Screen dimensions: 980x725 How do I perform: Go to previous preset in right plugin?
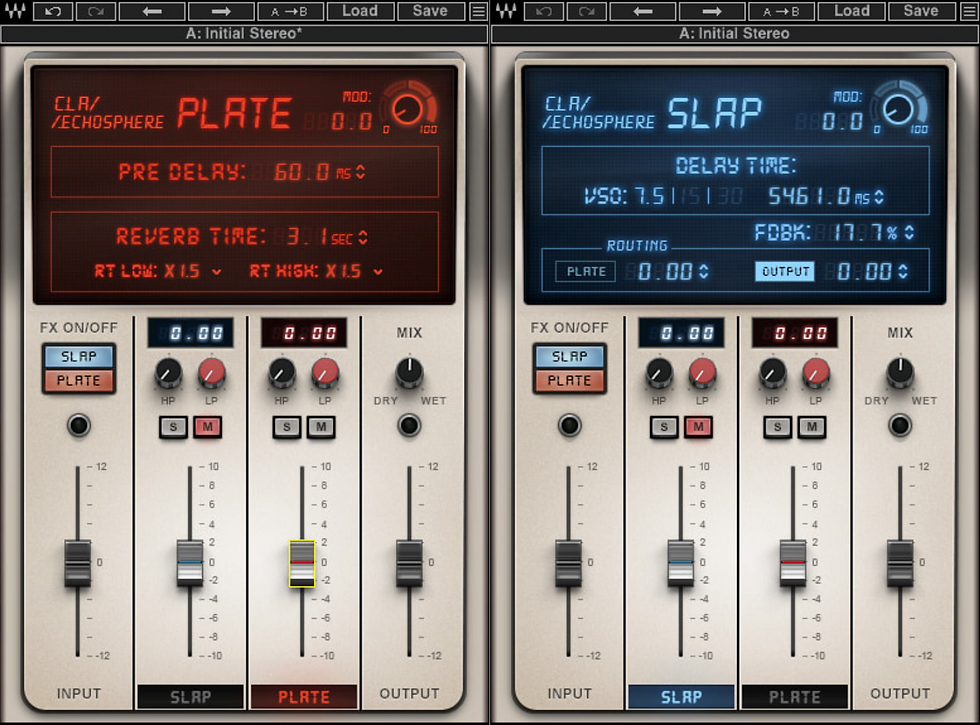coord(642,11)
